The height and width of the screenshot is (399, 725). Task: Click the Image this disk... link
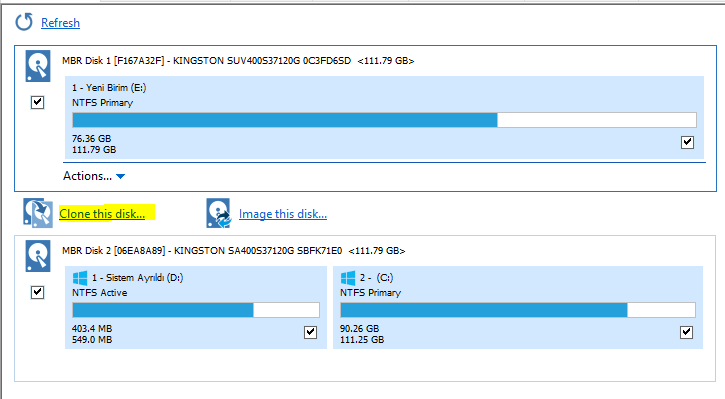click(283, 214)
